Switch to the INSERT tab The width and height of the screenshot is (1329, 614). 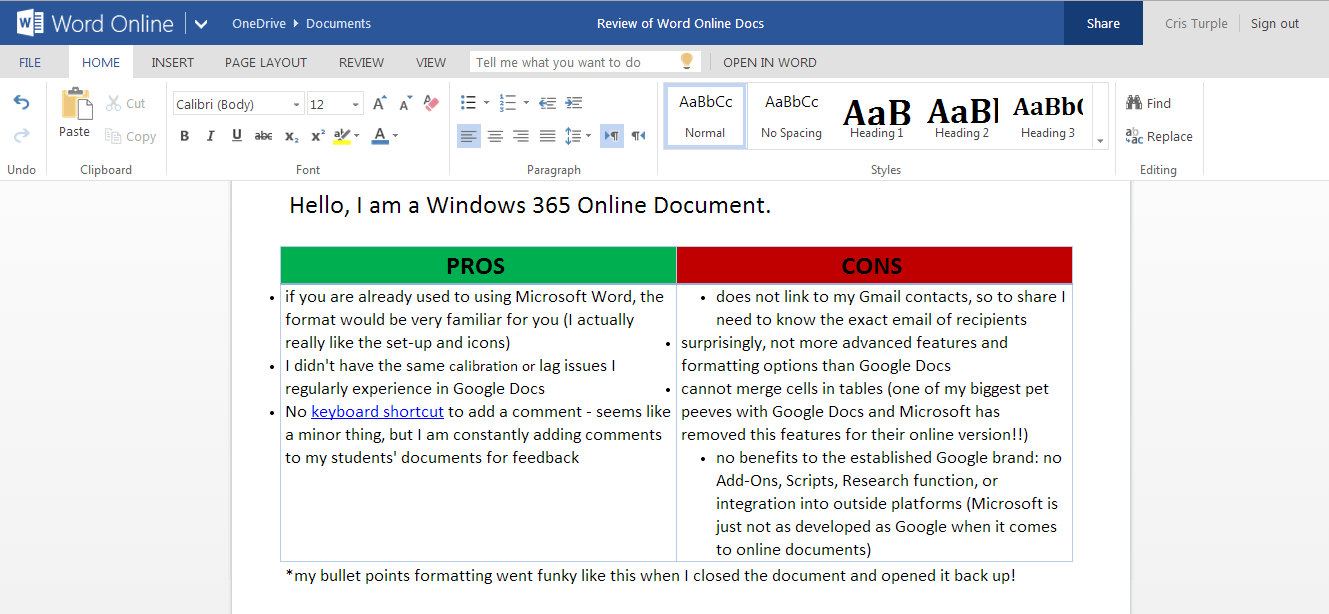[173, 62]
